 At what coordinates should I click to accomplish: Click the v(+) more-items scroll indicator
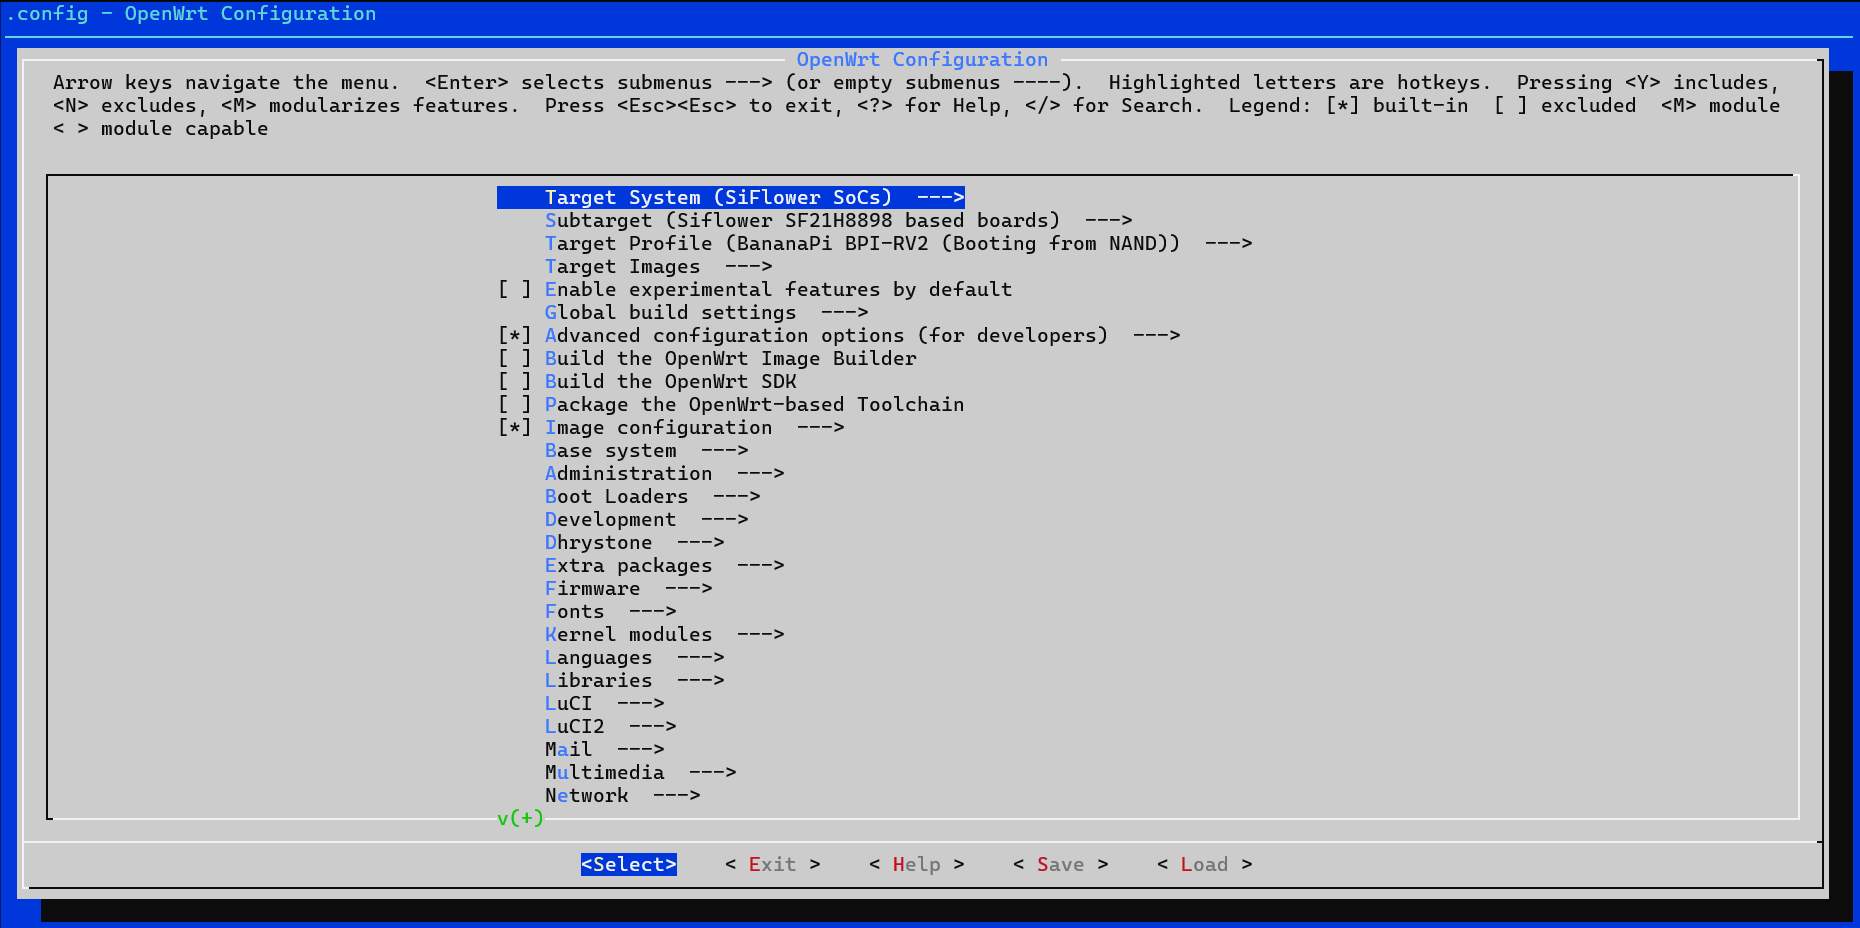point(520,818)
